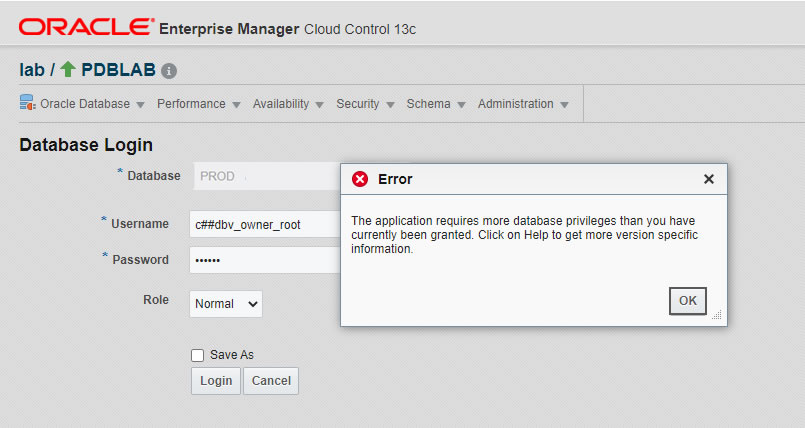The width and height of the screenshot is (805, 428).
Task: Open the Administration menu
Action: click(523, 104)
